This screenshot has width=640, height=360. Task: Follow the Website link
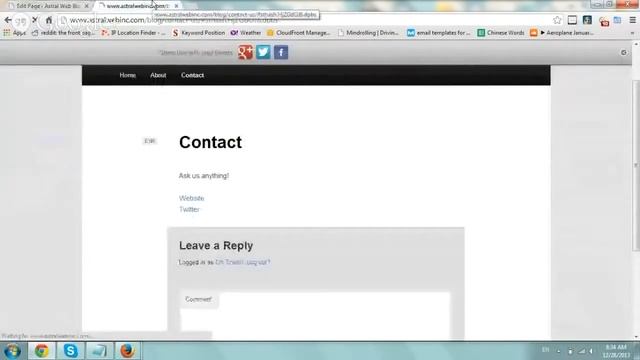coord(191,198)
